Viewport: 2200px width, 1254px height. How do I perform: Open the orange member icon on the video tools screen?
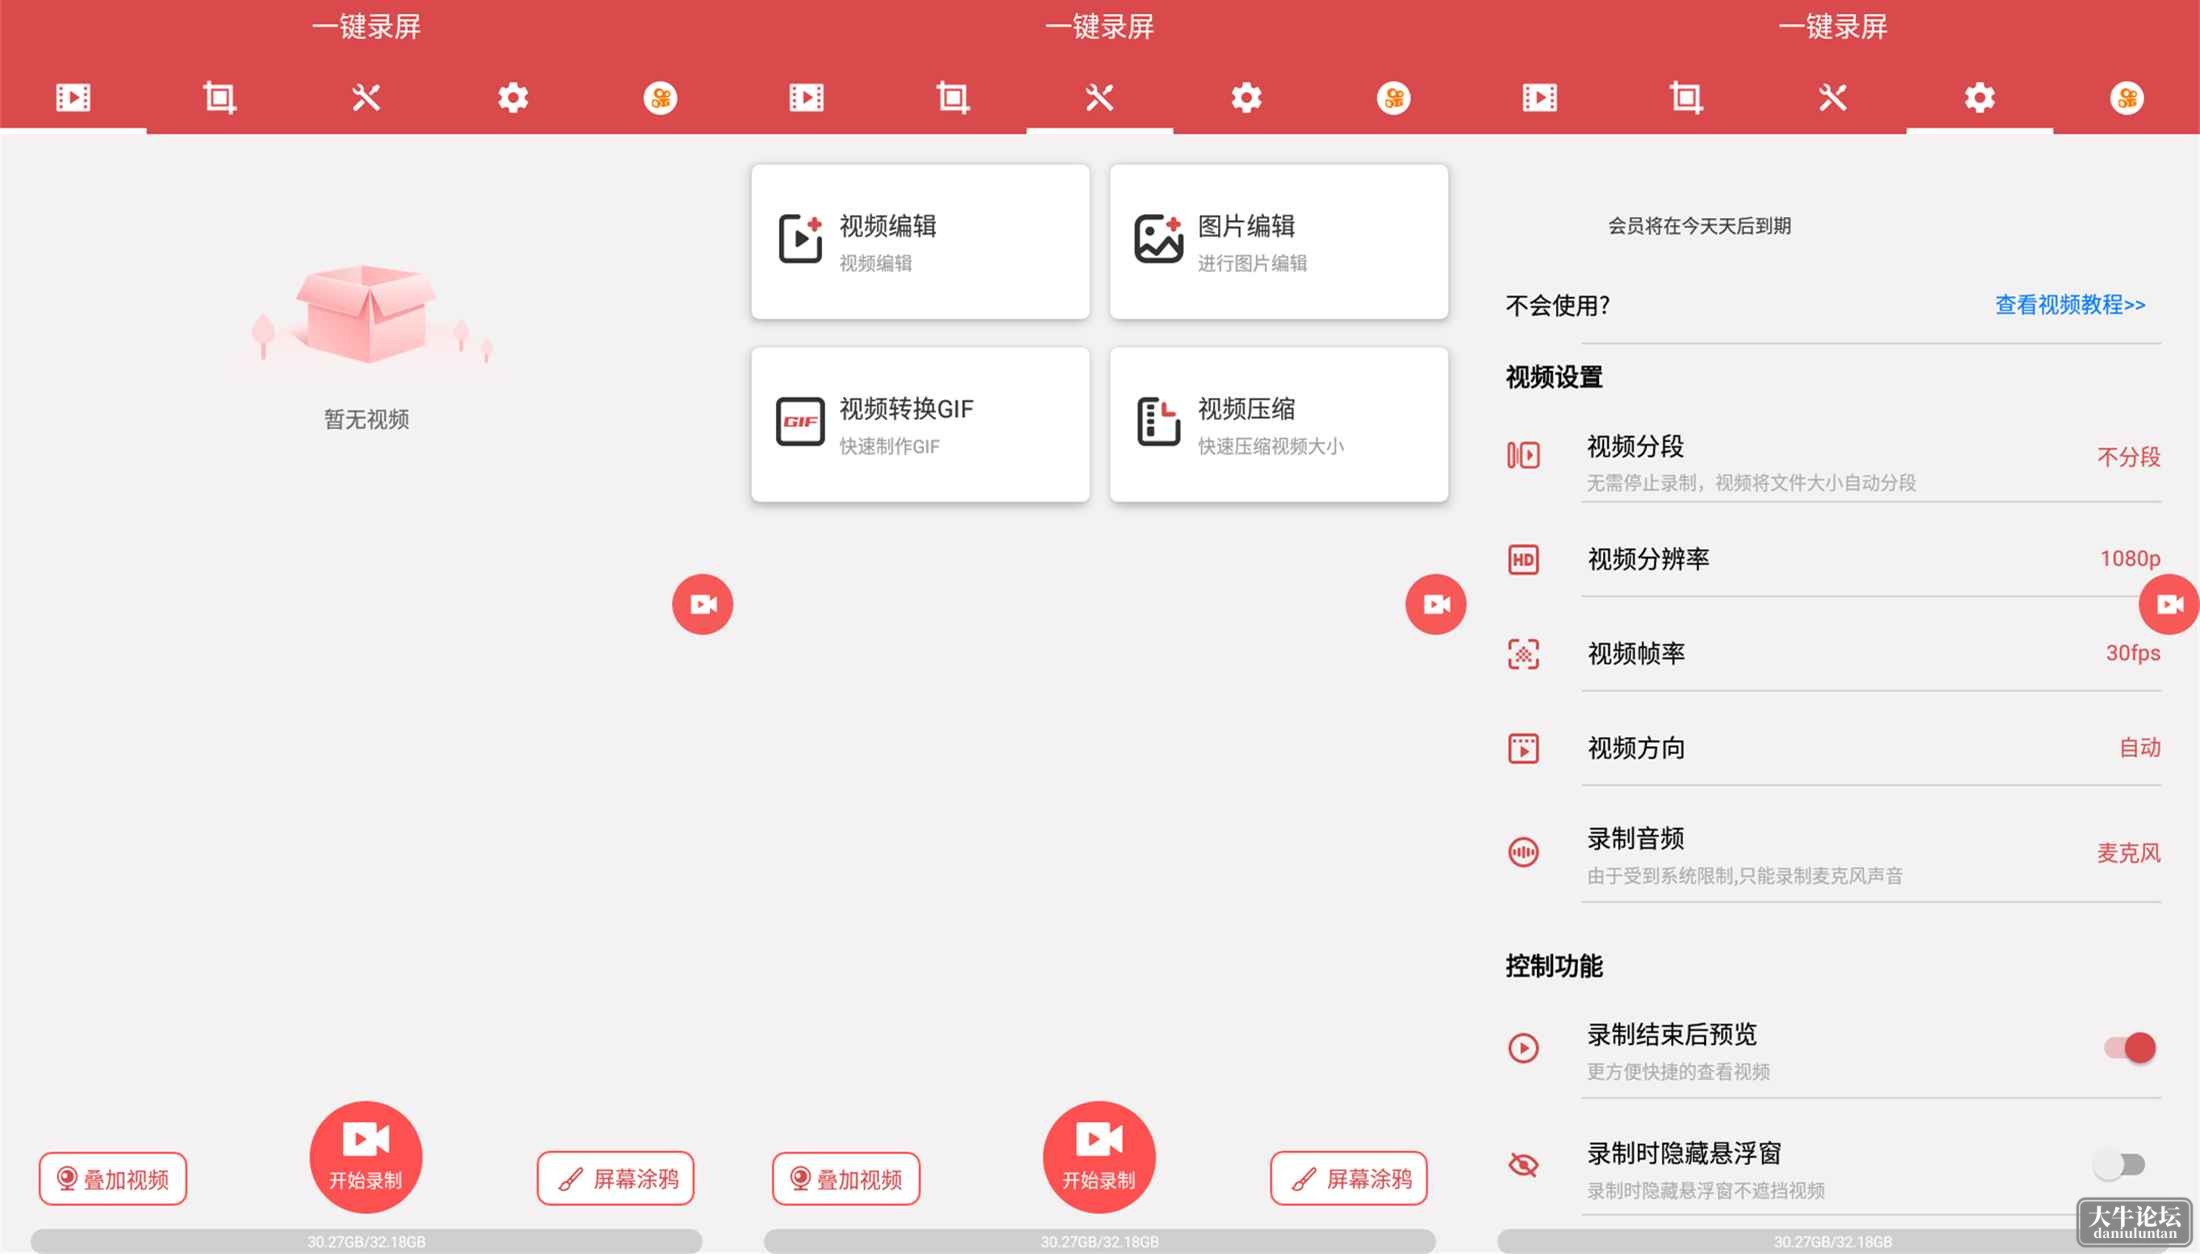1393,98
